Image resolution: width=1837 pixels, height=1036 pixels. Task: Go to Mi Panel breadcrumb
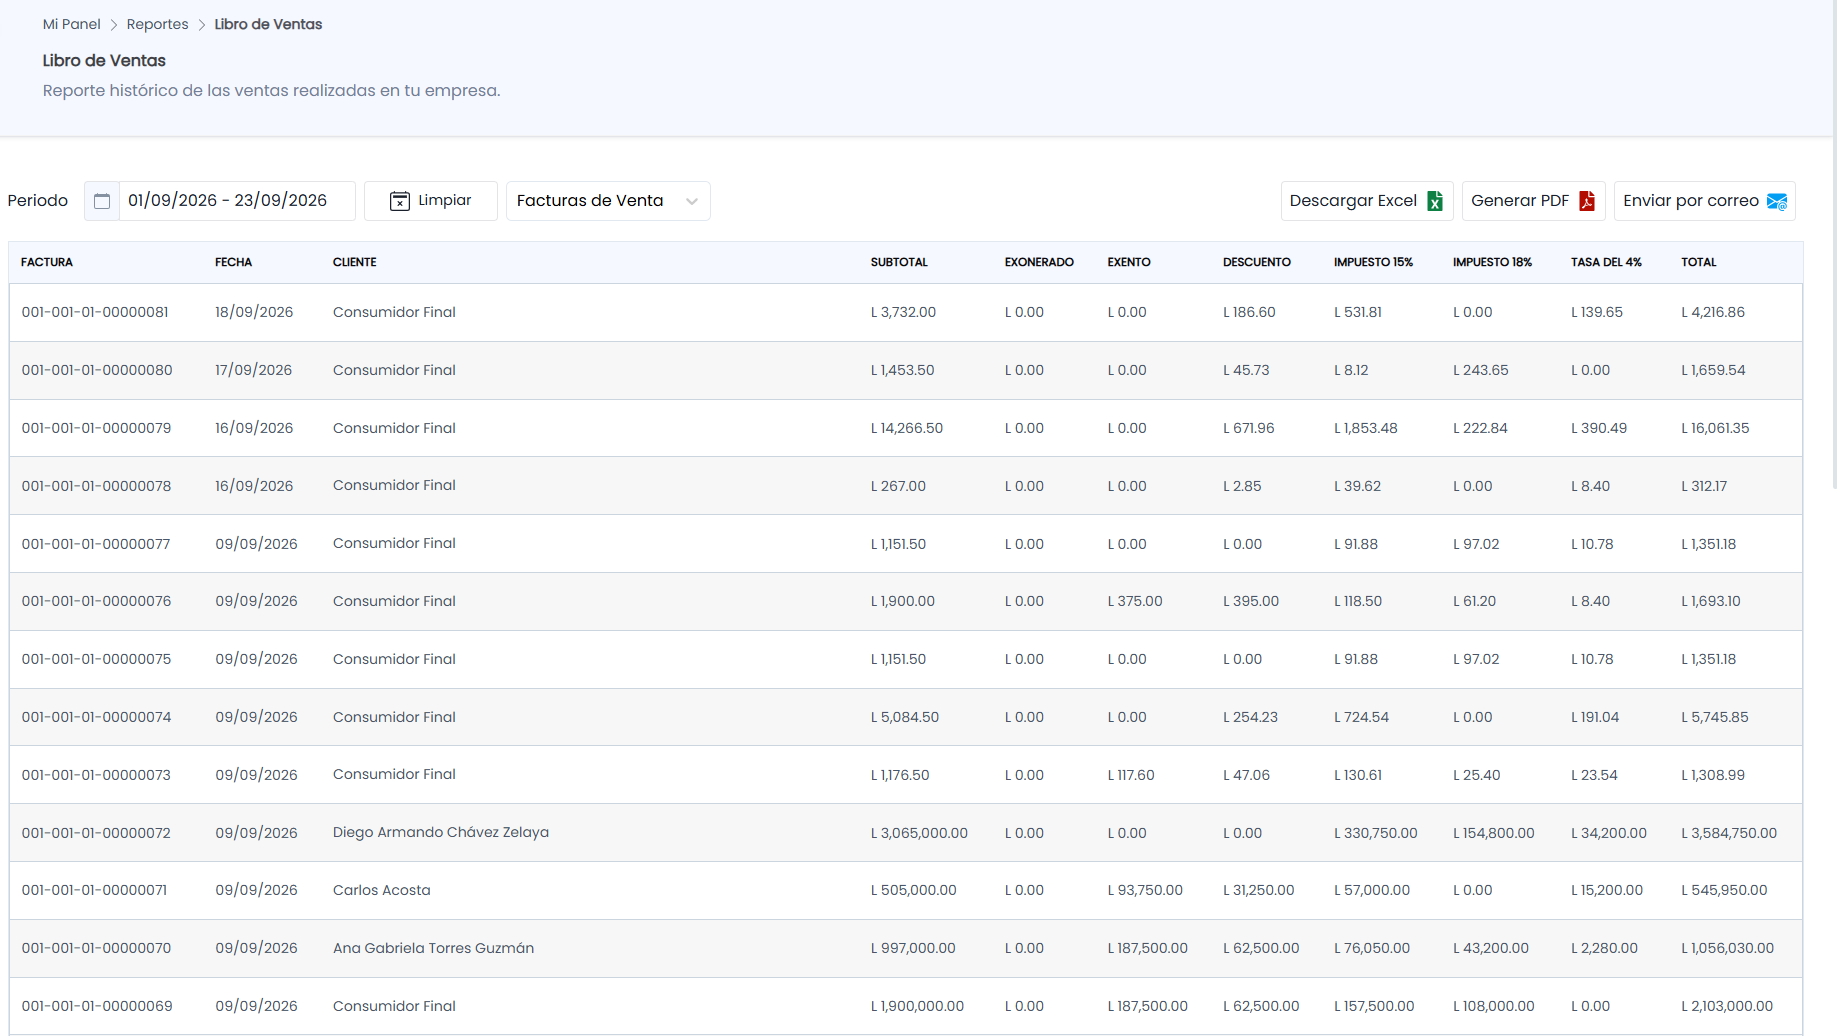click(72, 24)
